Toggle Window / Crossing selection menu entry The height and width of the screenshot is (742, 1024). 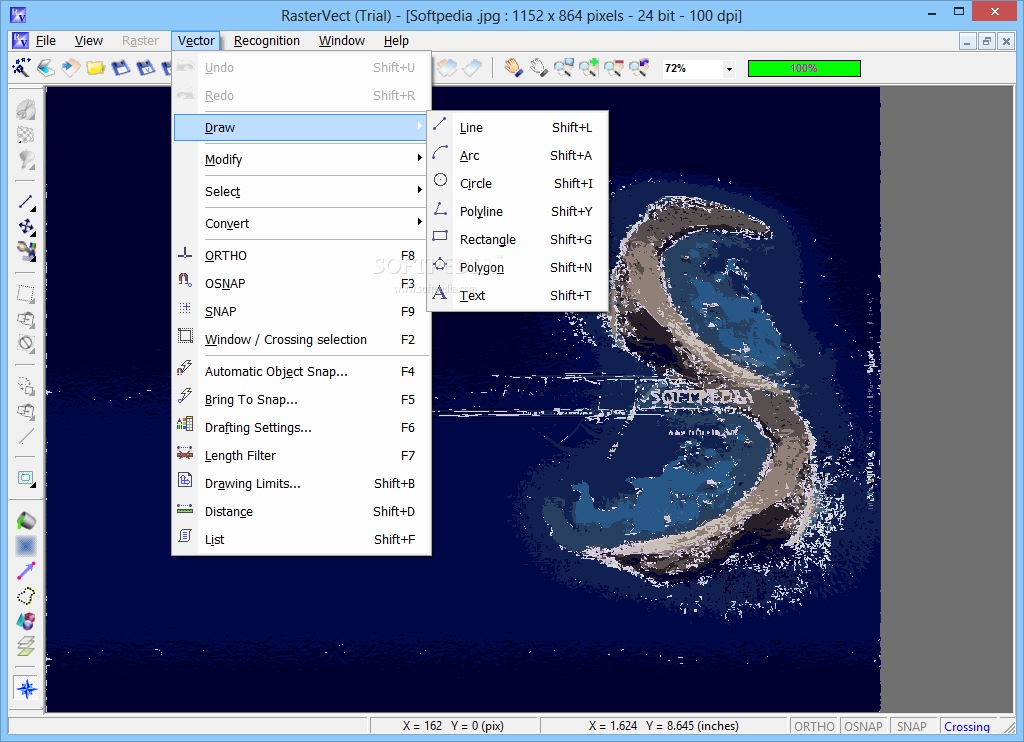click(302, 340)
